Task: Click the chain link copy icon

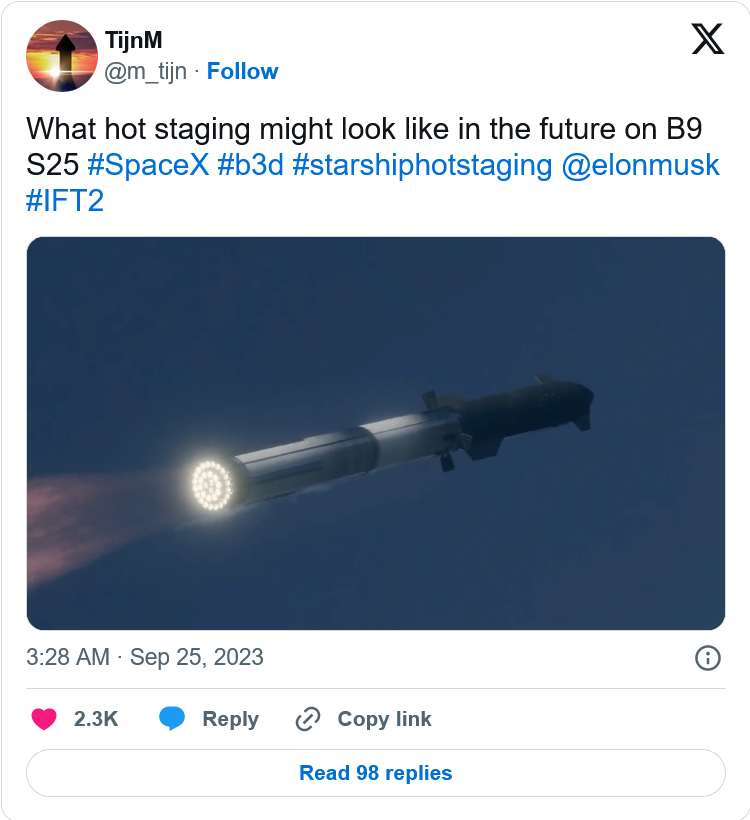Action: (307, 719)
